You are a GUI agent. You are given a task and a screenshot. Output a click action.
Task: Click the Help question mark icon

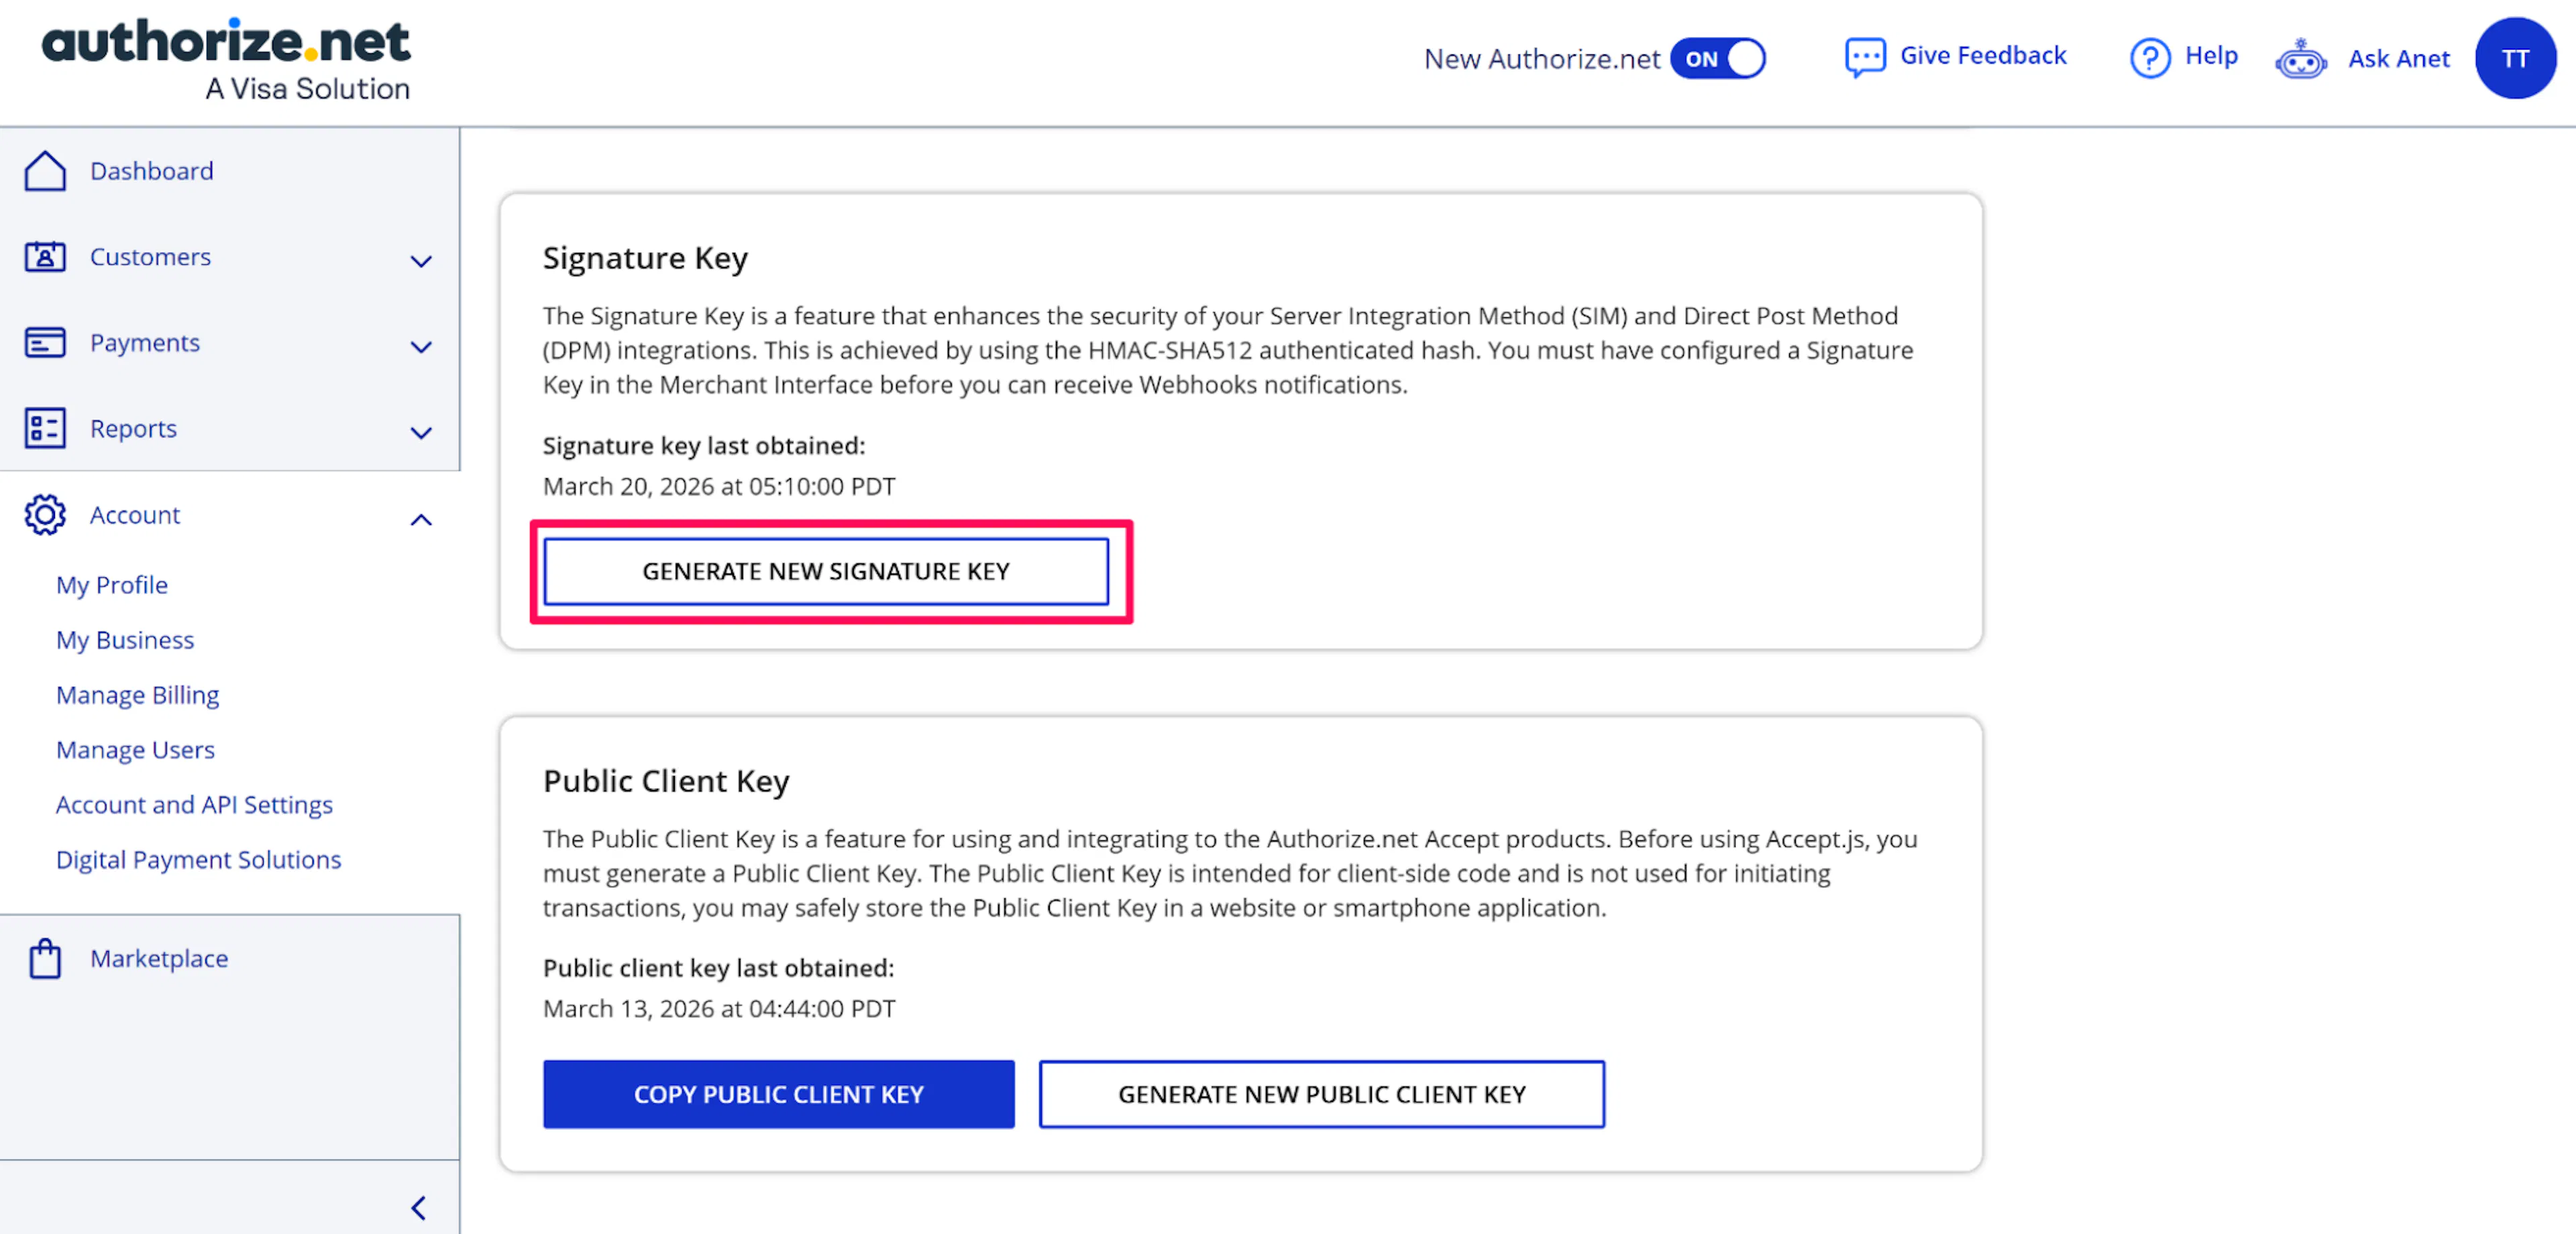2149,57
